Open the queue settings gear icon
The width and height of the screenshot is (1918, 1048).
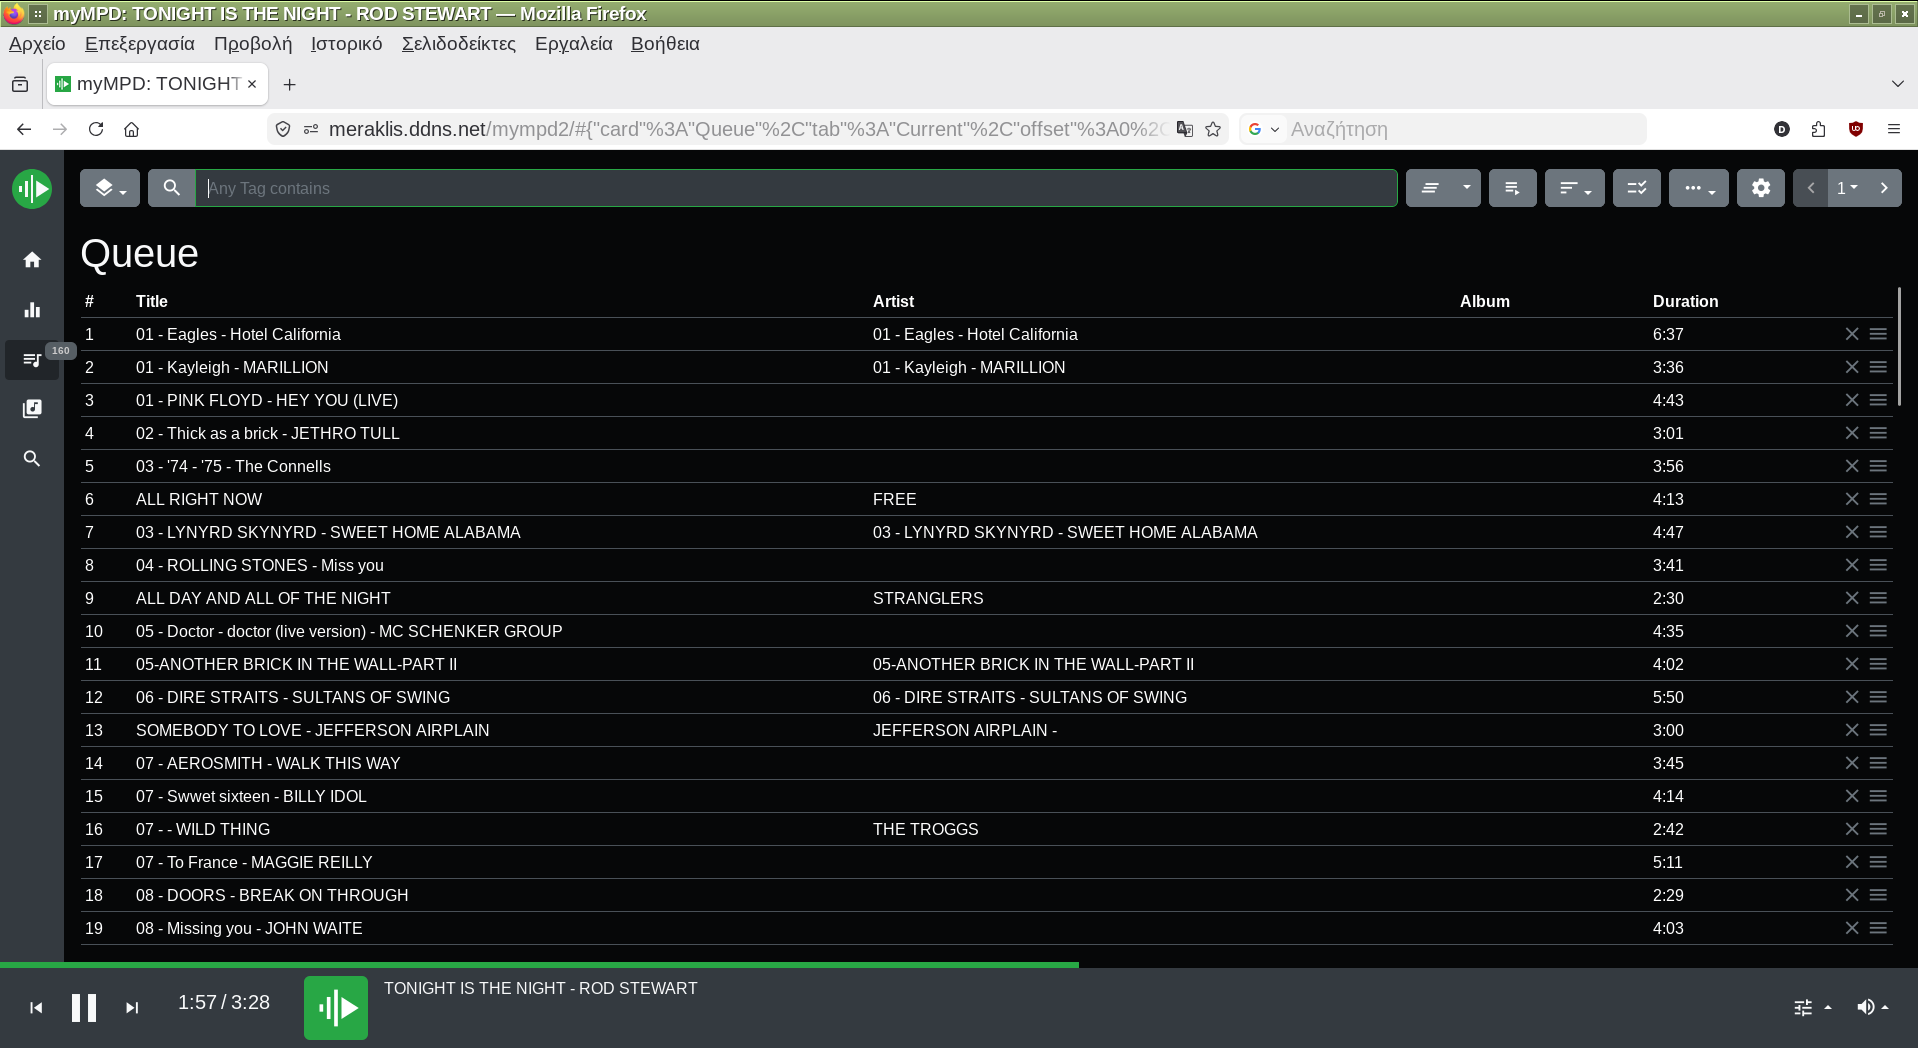(1760, 188)
